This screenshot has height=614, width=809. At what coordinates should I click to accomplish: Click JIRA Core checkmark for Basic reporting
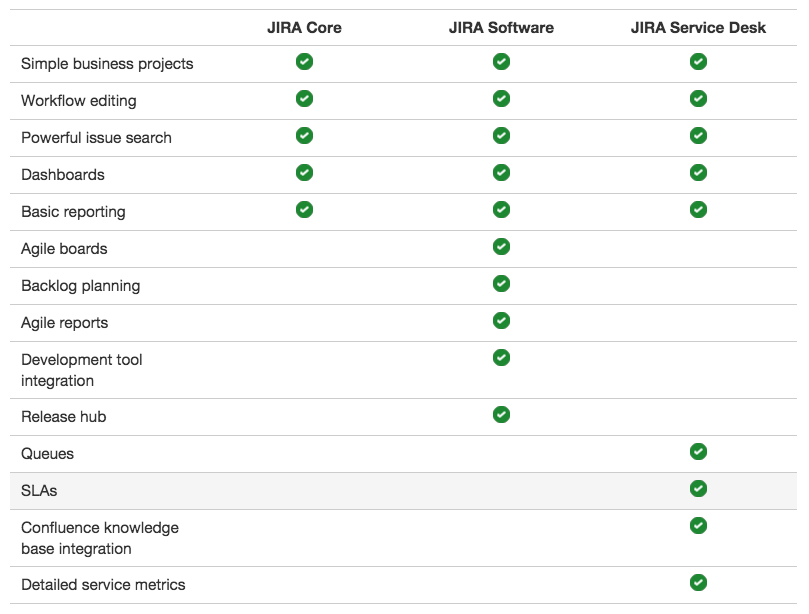(304, 210)
